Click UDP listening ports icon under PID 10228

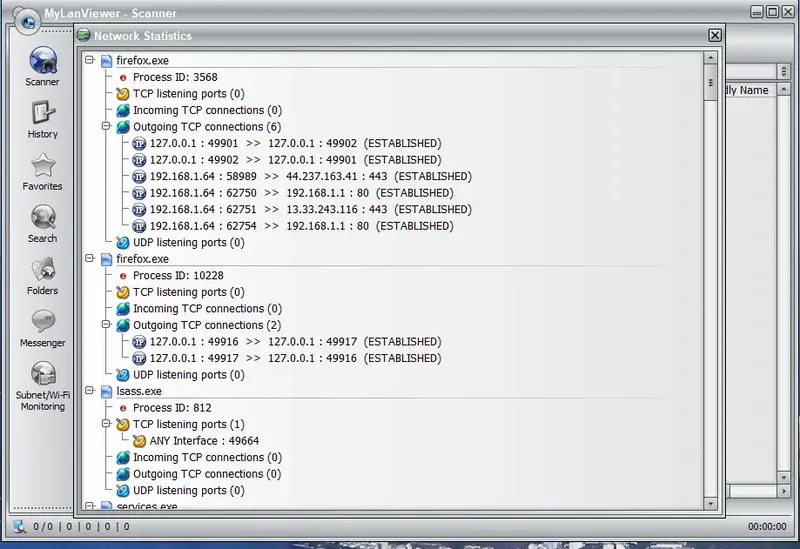pos(122,375)
